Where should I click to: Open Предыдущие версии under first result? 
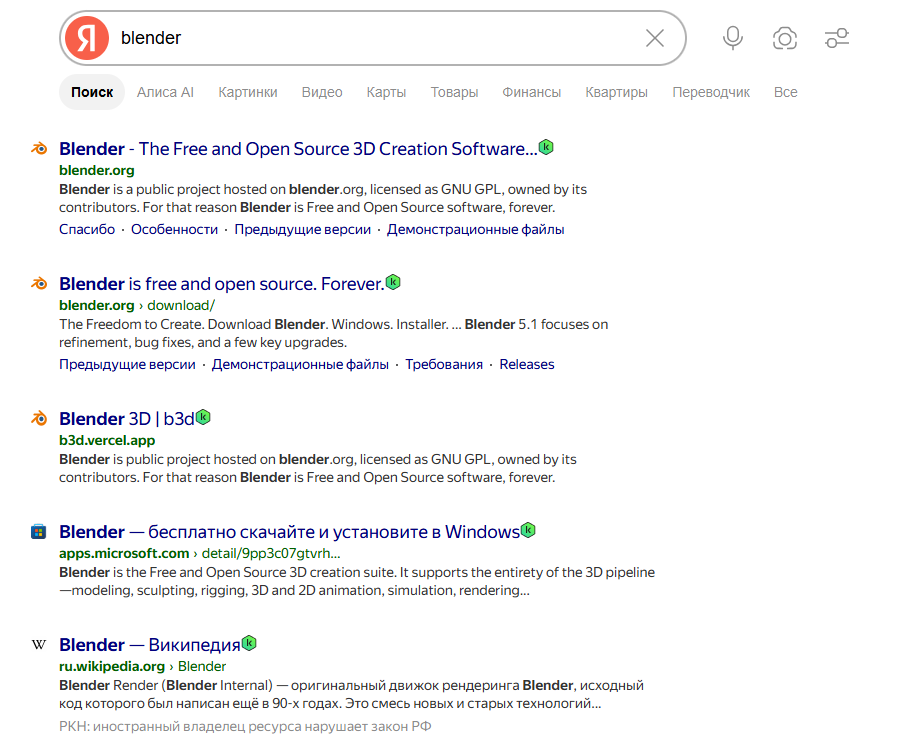click(302, 229)
